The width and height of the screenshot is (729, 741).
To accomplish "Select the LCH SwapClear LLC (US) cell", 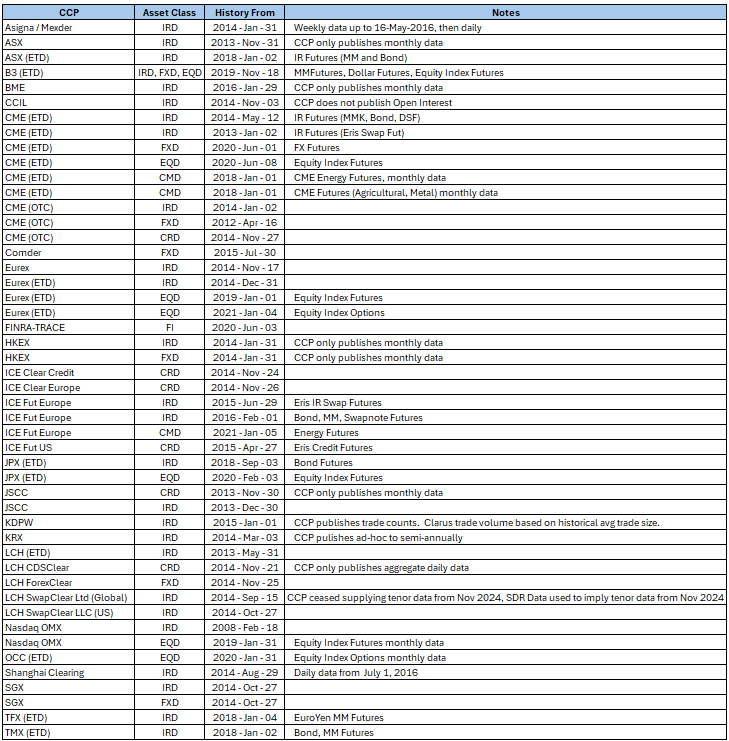I will pos(69,613).
